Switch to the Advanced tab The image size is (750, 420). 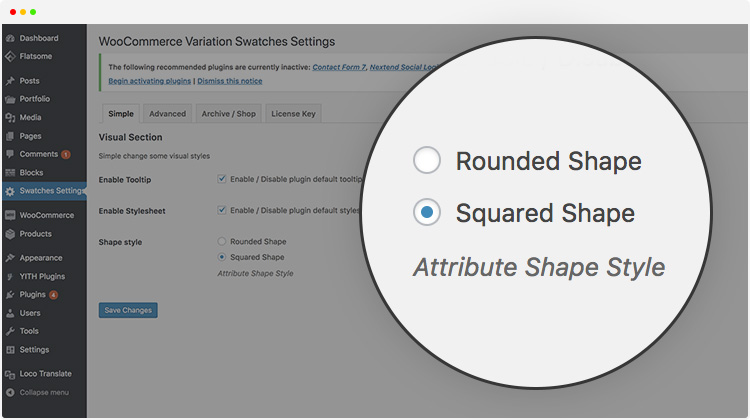tap(167, 114)
